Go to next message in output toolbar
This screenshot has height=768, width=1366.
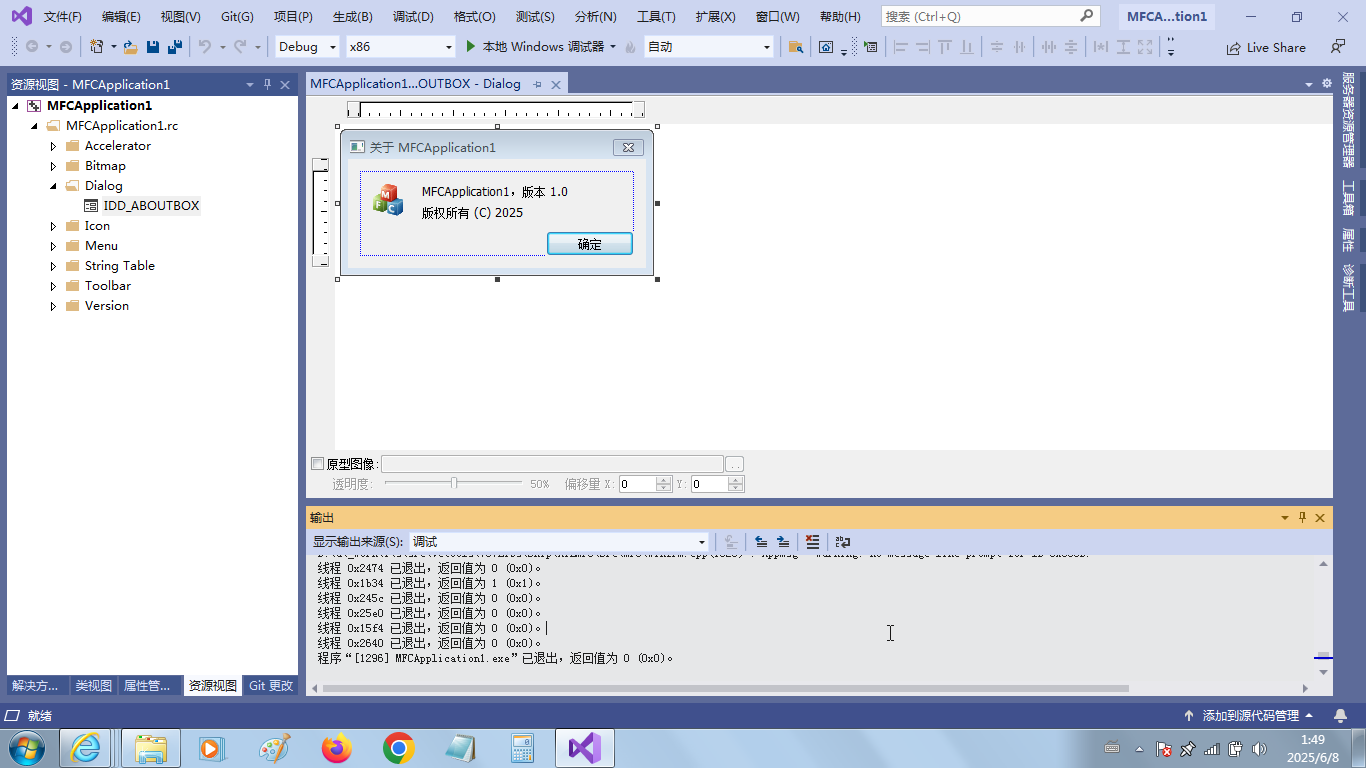click(783, 542)
